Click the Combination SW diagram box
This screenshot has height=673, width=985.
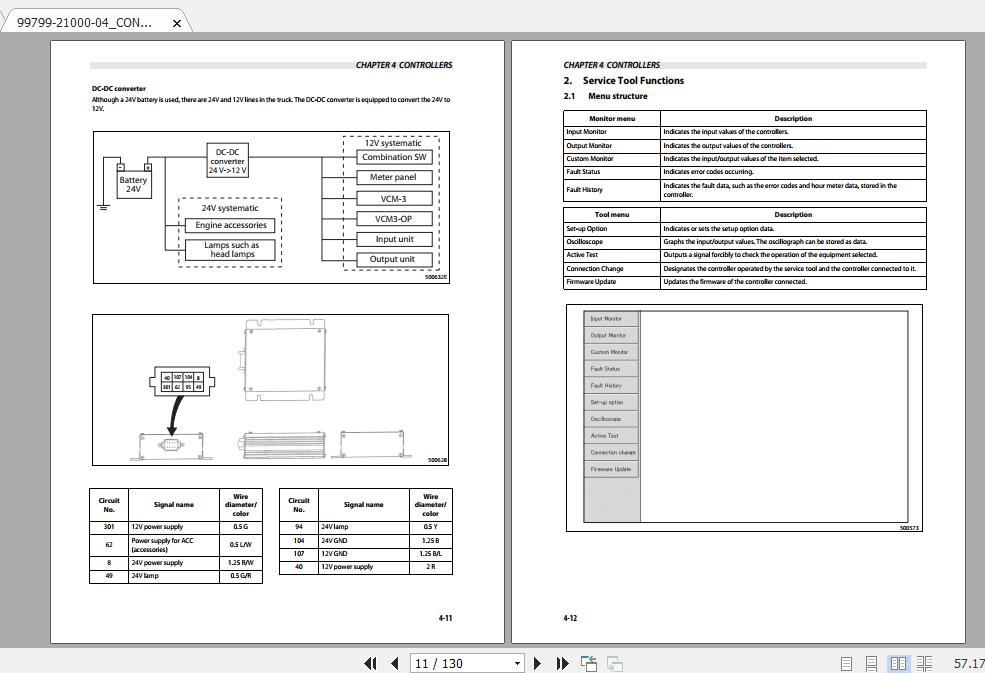tap(395, 157)
